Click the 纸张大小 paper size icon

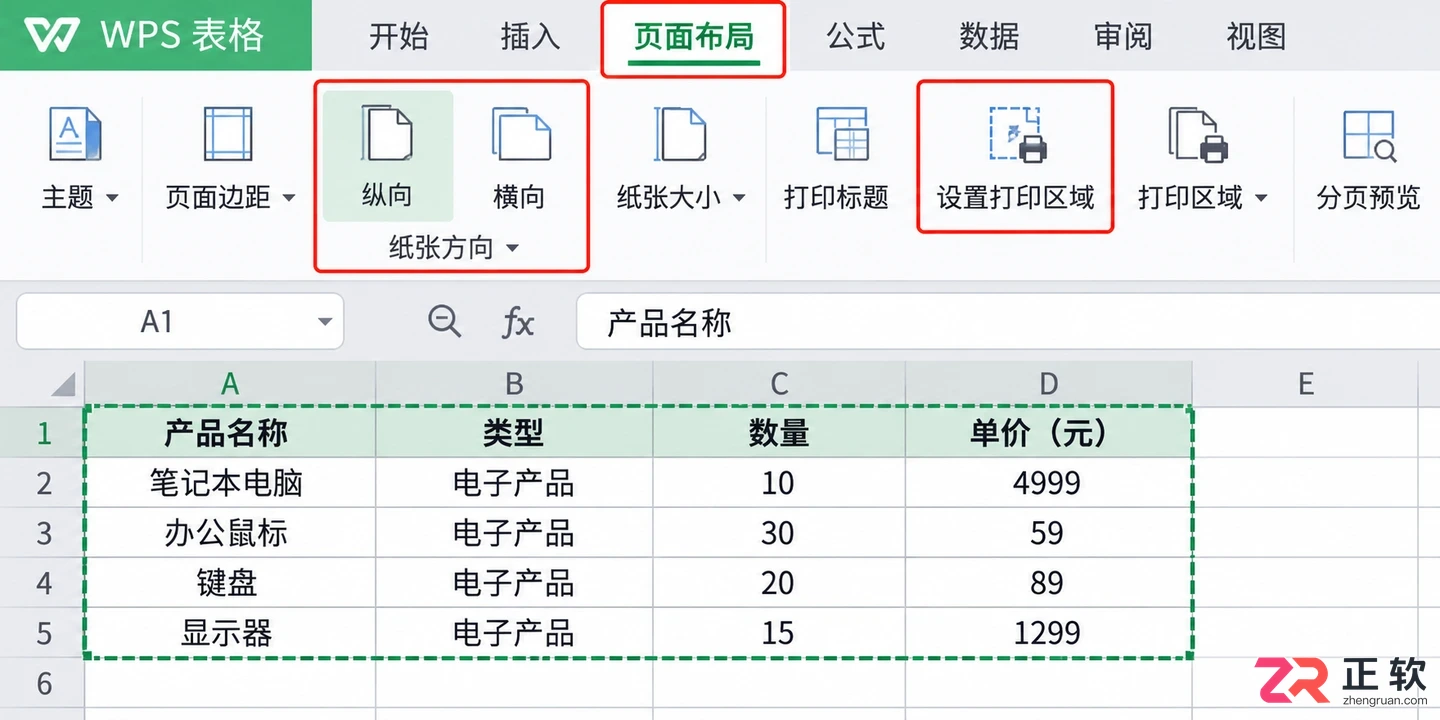pos(680,135)
